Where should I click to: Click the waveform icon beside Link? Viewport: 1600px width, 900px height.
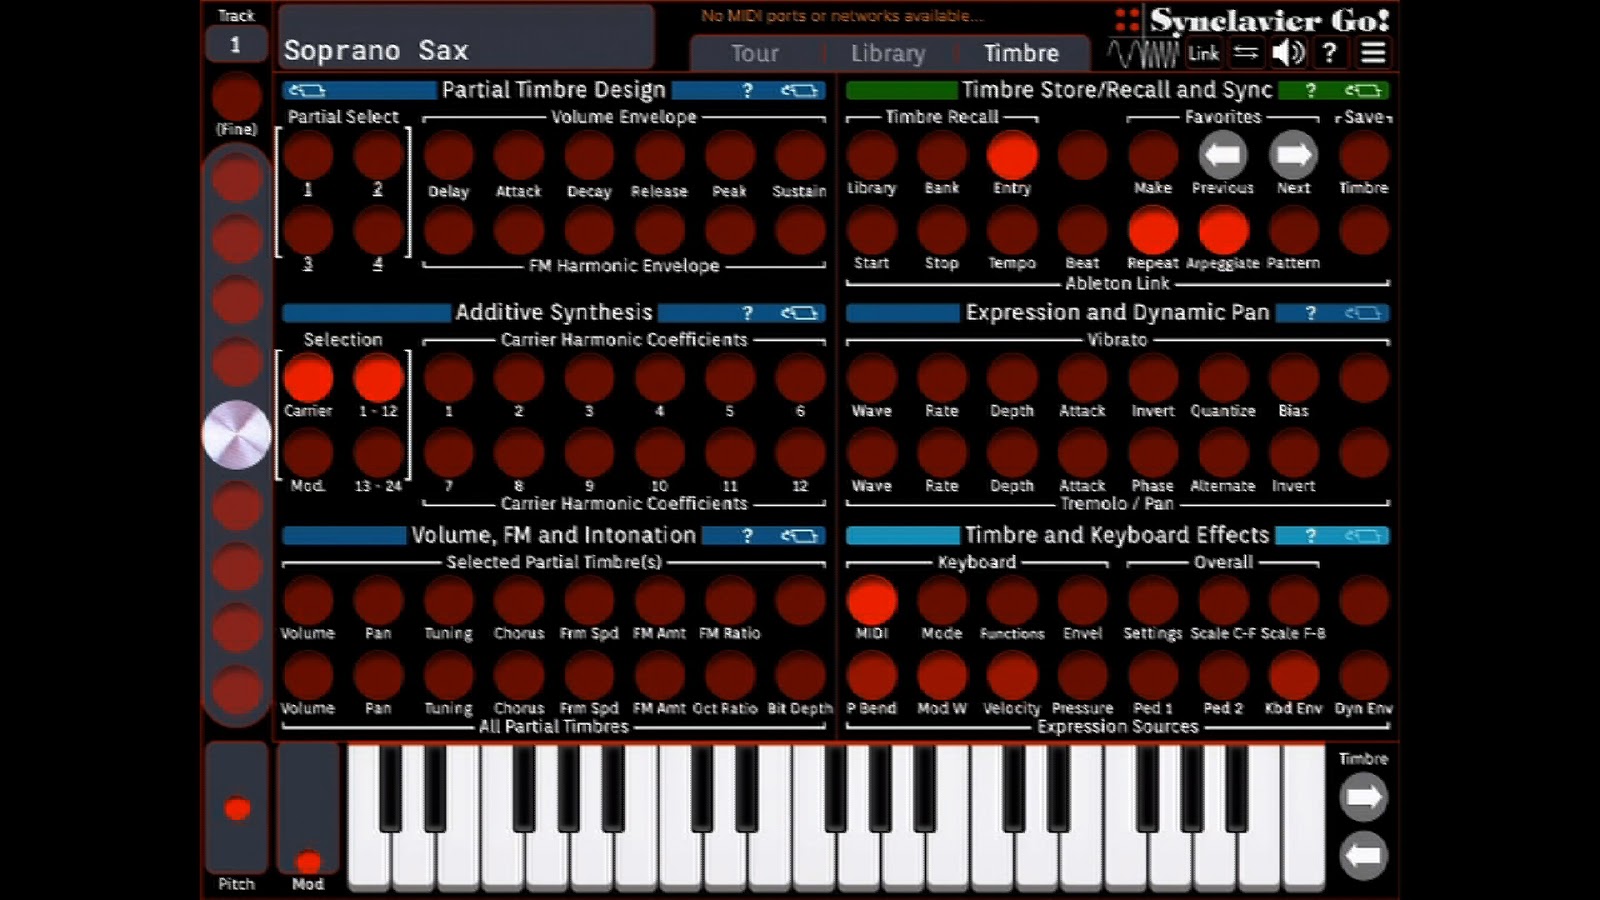point(1144,52)
